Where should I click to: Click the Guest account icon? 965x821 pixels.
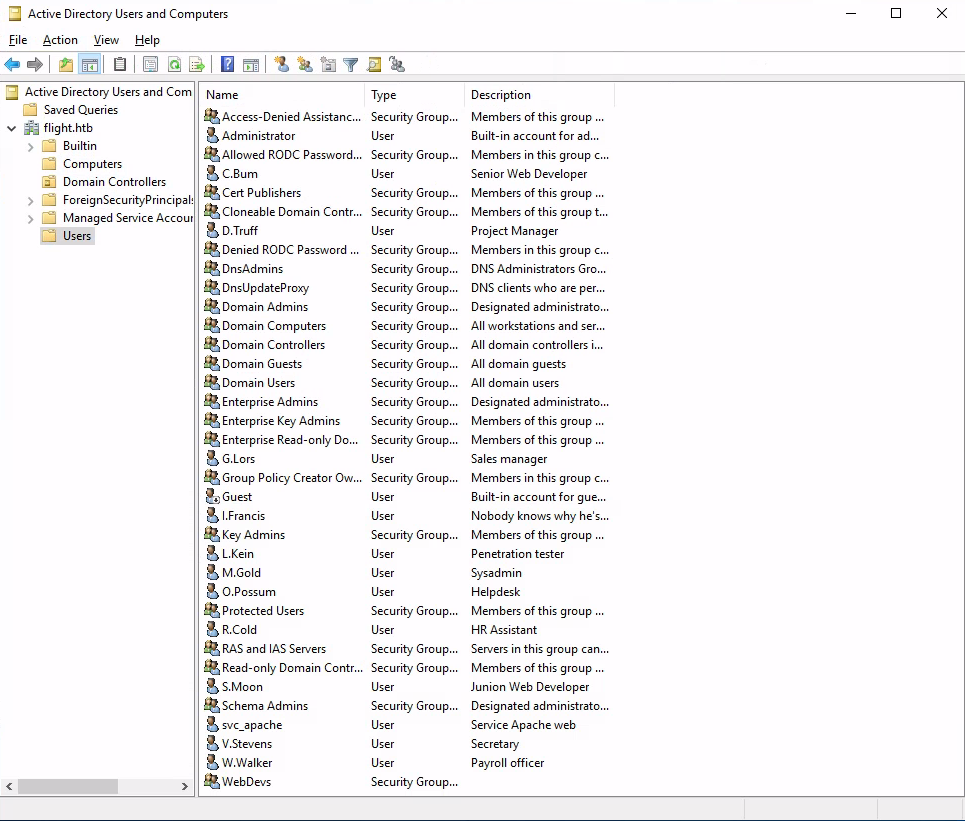point(212,497)
